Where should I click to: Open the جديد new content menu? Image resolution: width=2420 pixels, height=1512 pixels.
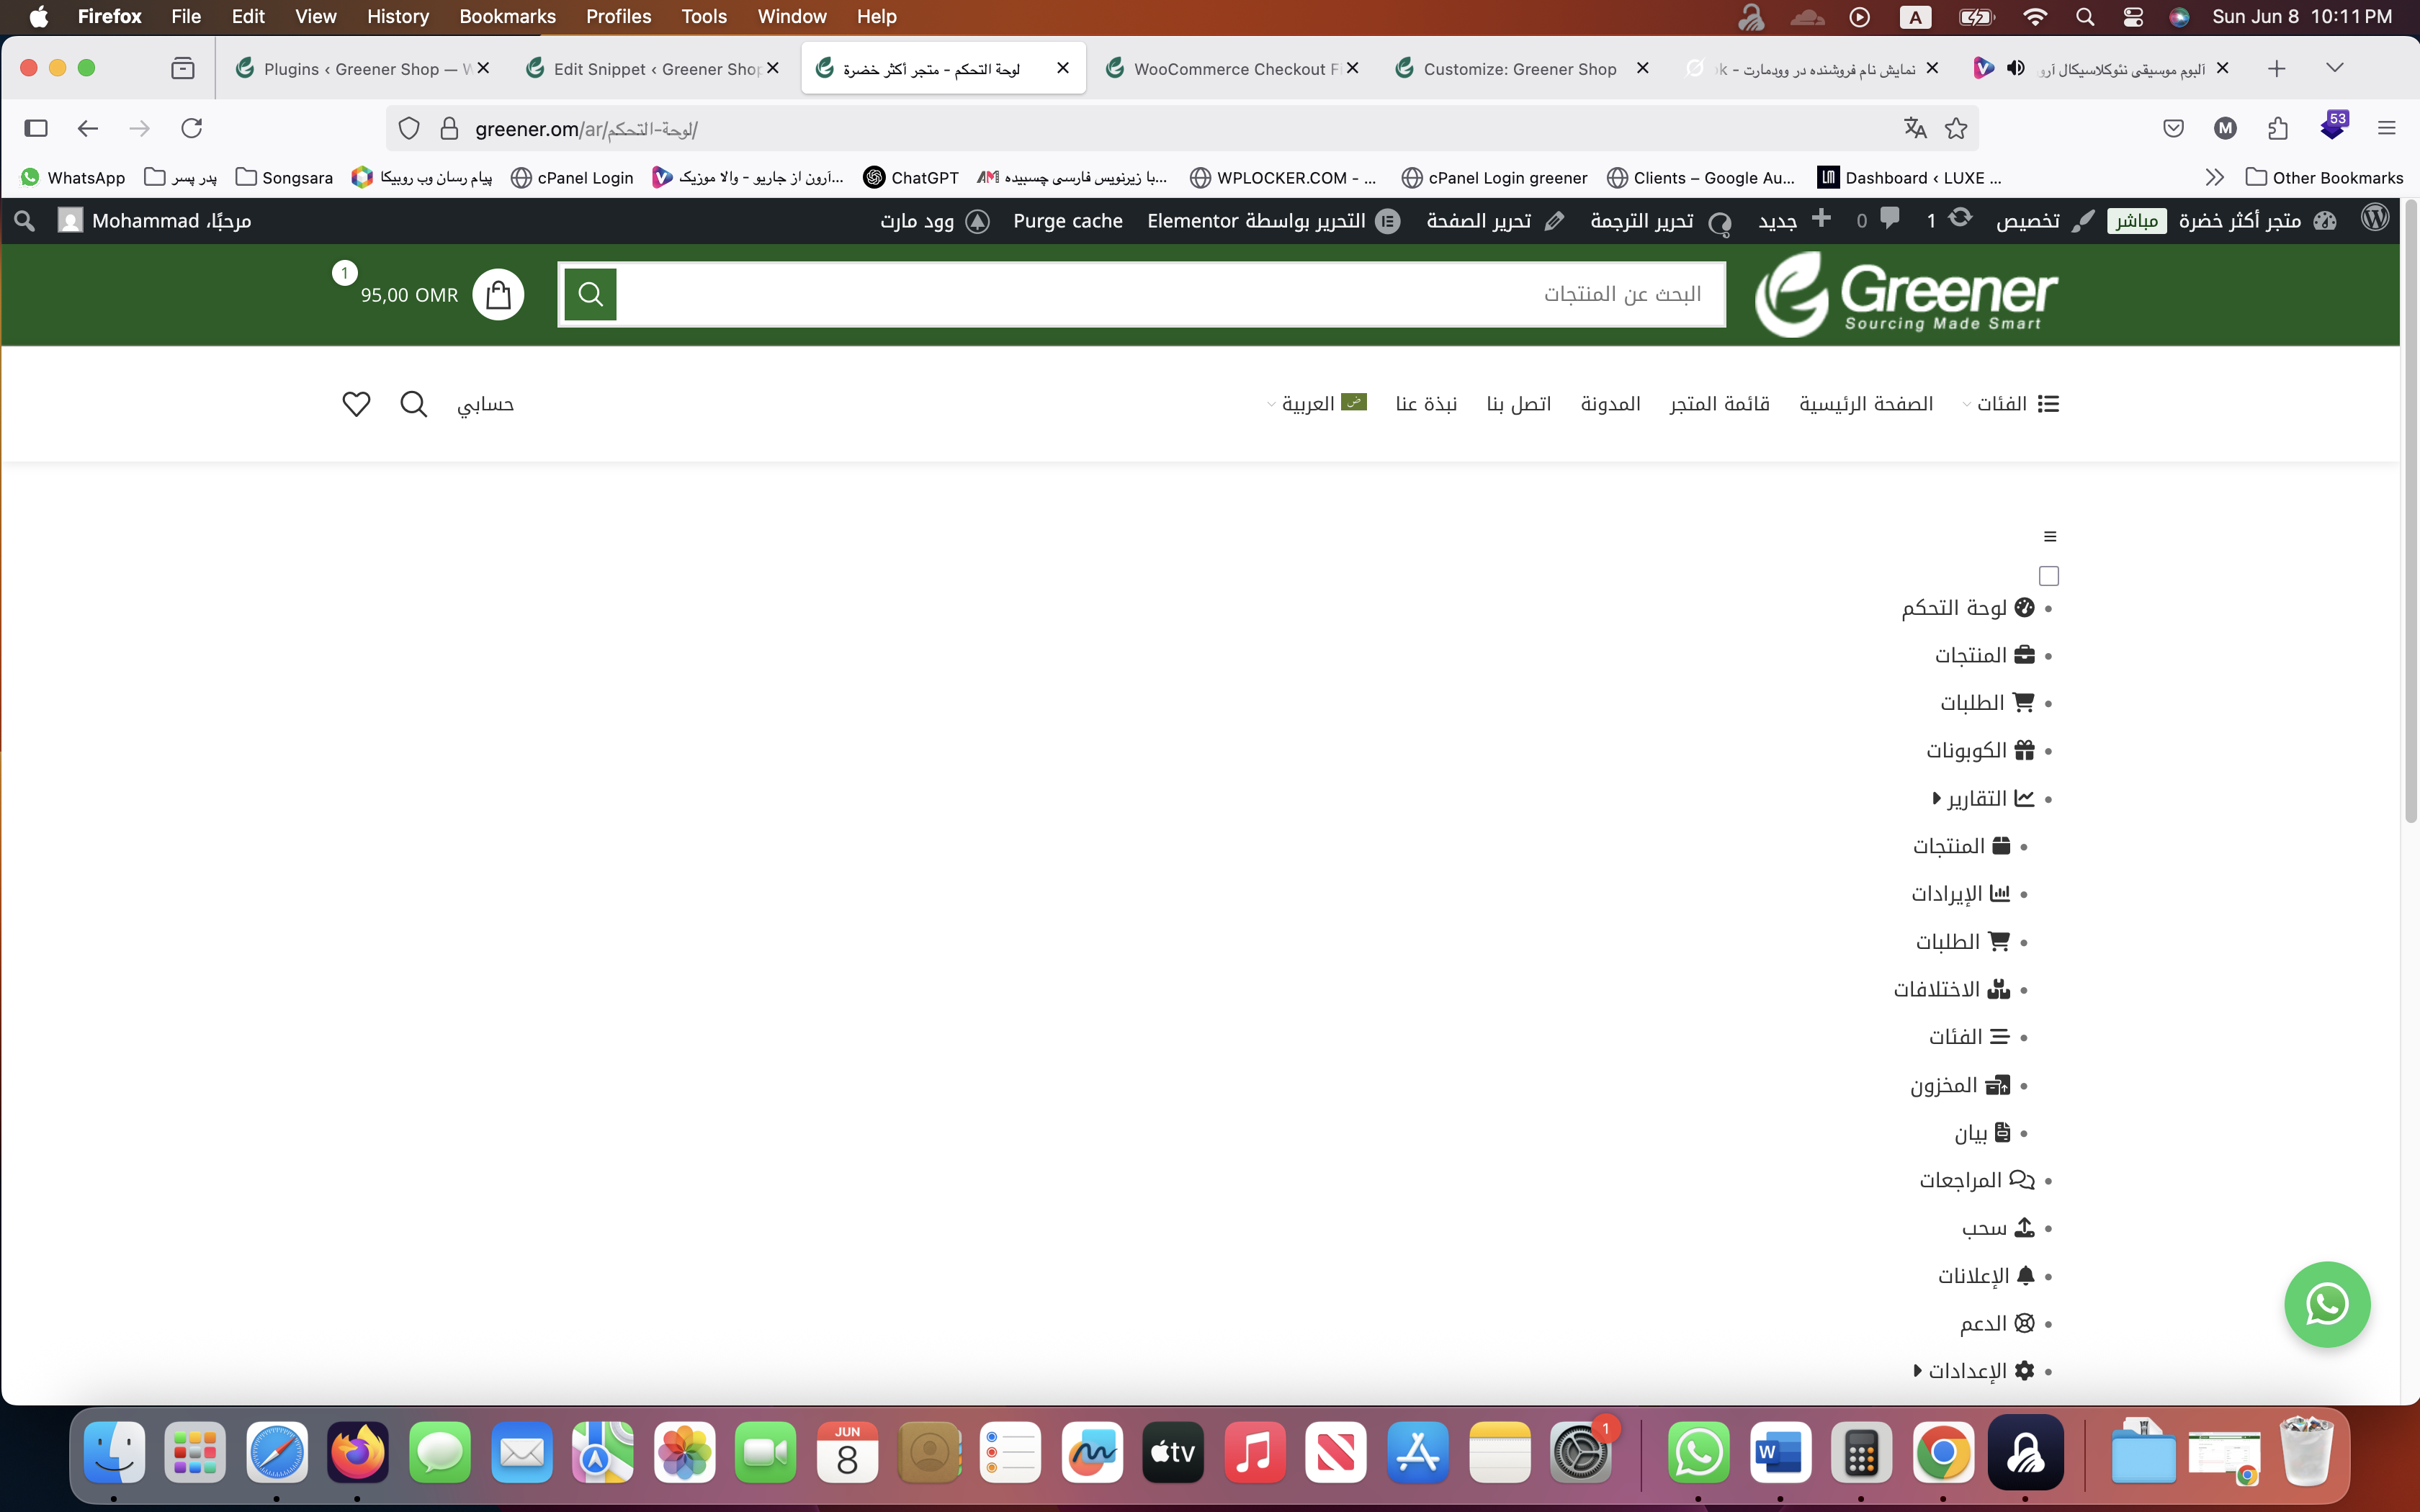pyautogui.click(x=1795, y=220)
